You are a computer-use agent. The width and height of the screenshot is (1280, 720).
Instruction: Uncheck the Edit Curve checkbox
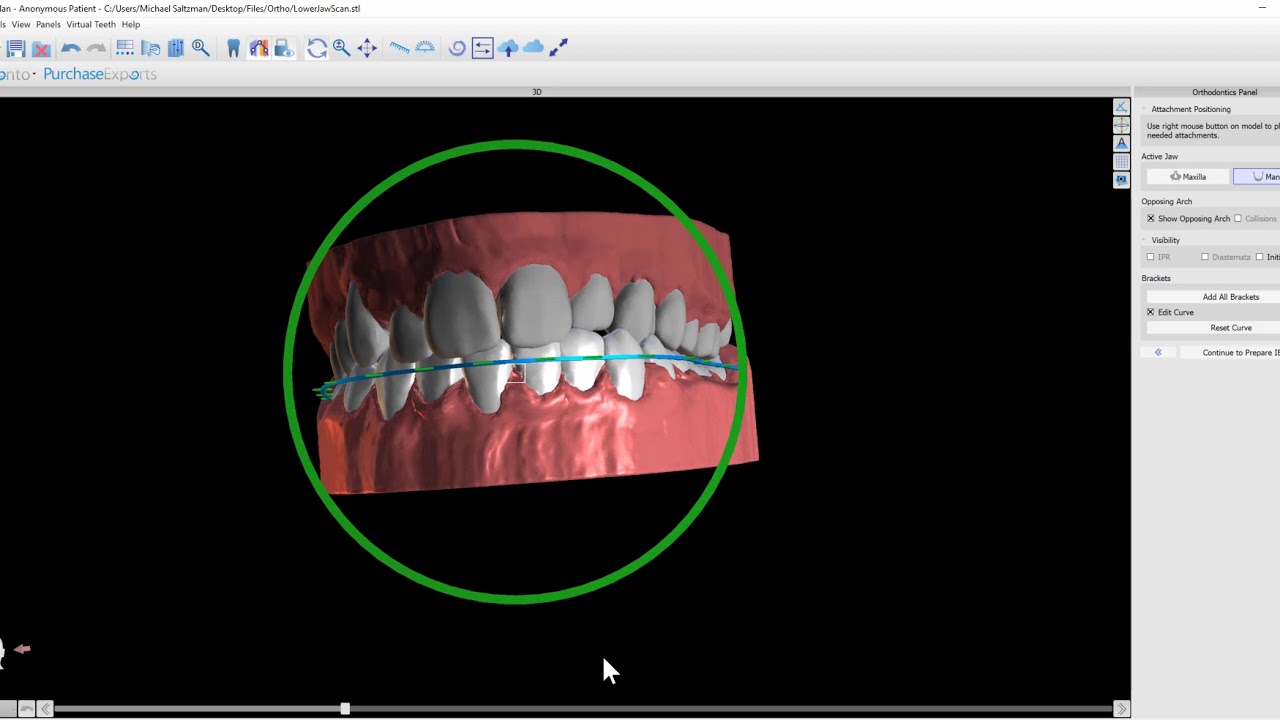(x=1150, y=312)
